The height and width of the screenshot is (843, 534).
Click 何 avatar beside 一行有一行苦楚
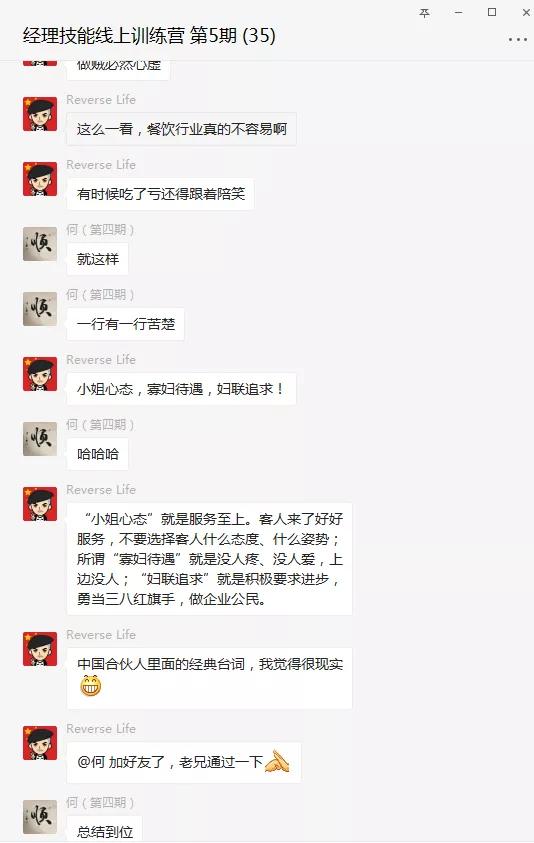[40, 309]
